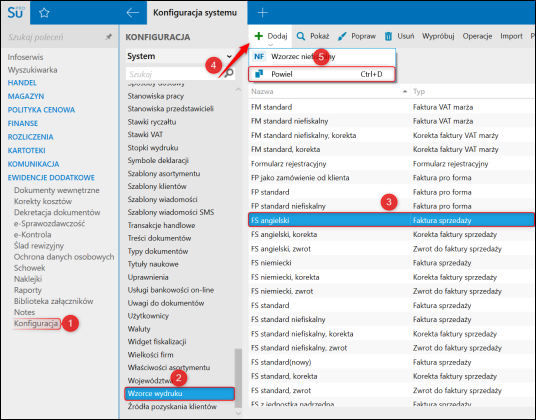Screen dimensions: 536x420
Task: Click the Su PRO application logo
Action: (15, 13)
